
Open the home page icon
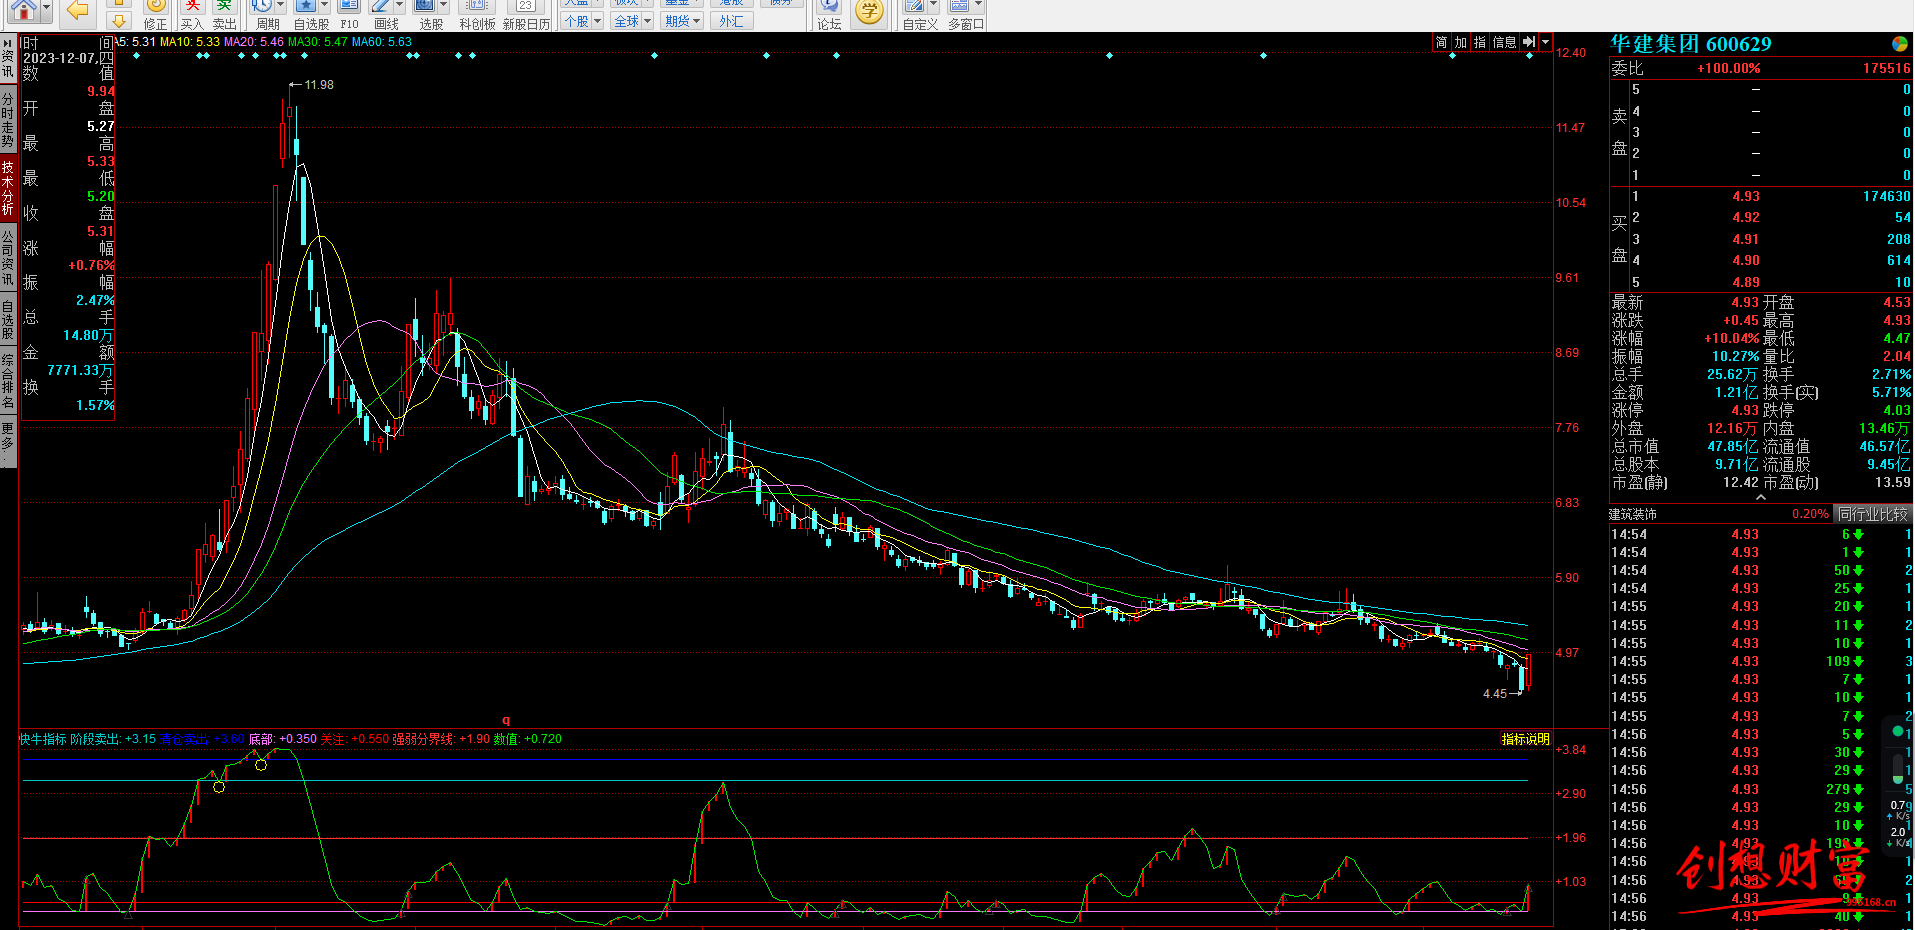point(24,10)
